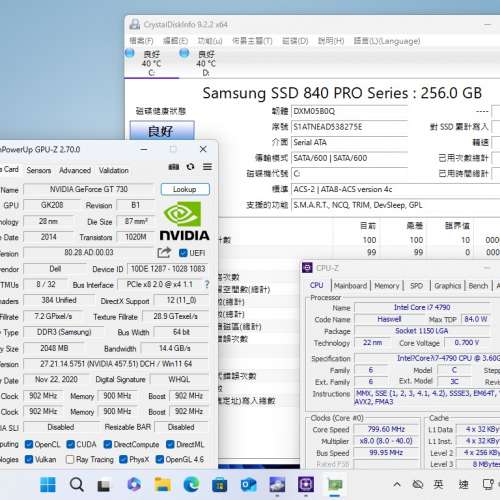This screenshot has width=500, height=500.
Task: Switch to the Graphics tab in CPU-Z
Action: click(448, 286)
